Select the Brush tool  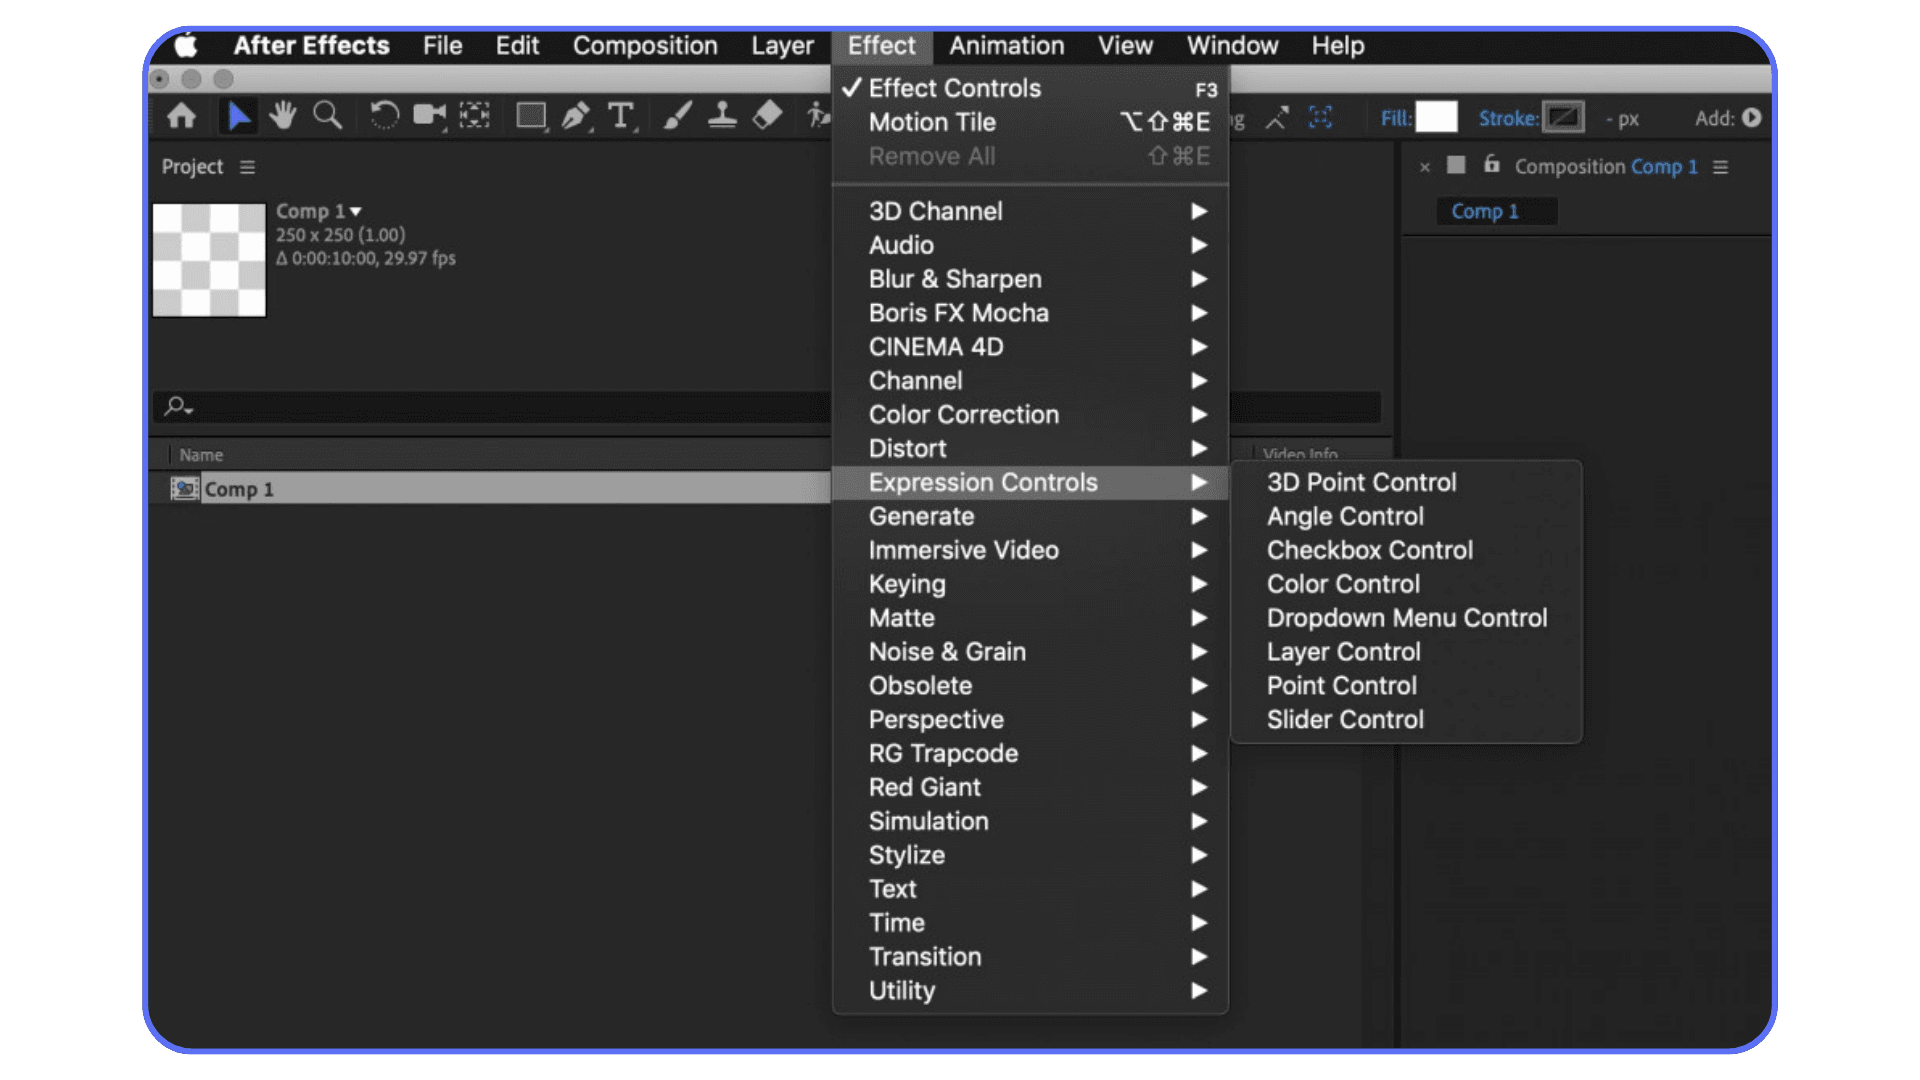678,115
